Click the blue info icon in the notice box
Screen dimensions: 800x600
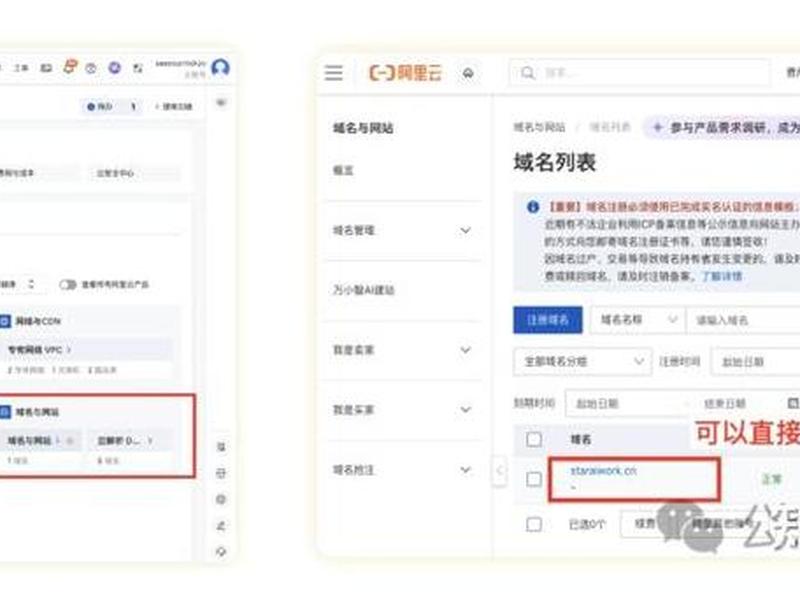[533, 207]
